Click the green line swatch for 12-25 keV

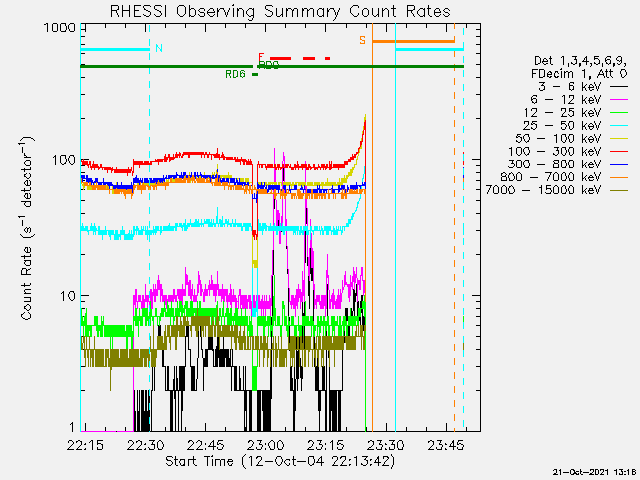(x=619, y=113)
